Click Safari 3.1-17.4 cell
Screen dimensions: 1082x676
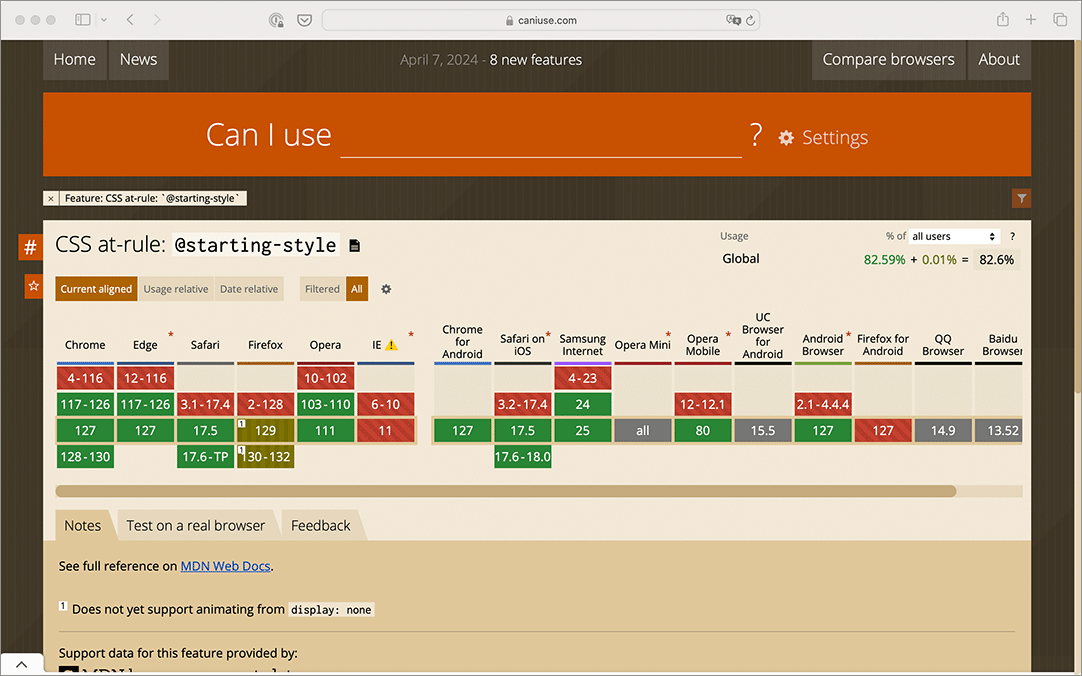click(206, 404)
